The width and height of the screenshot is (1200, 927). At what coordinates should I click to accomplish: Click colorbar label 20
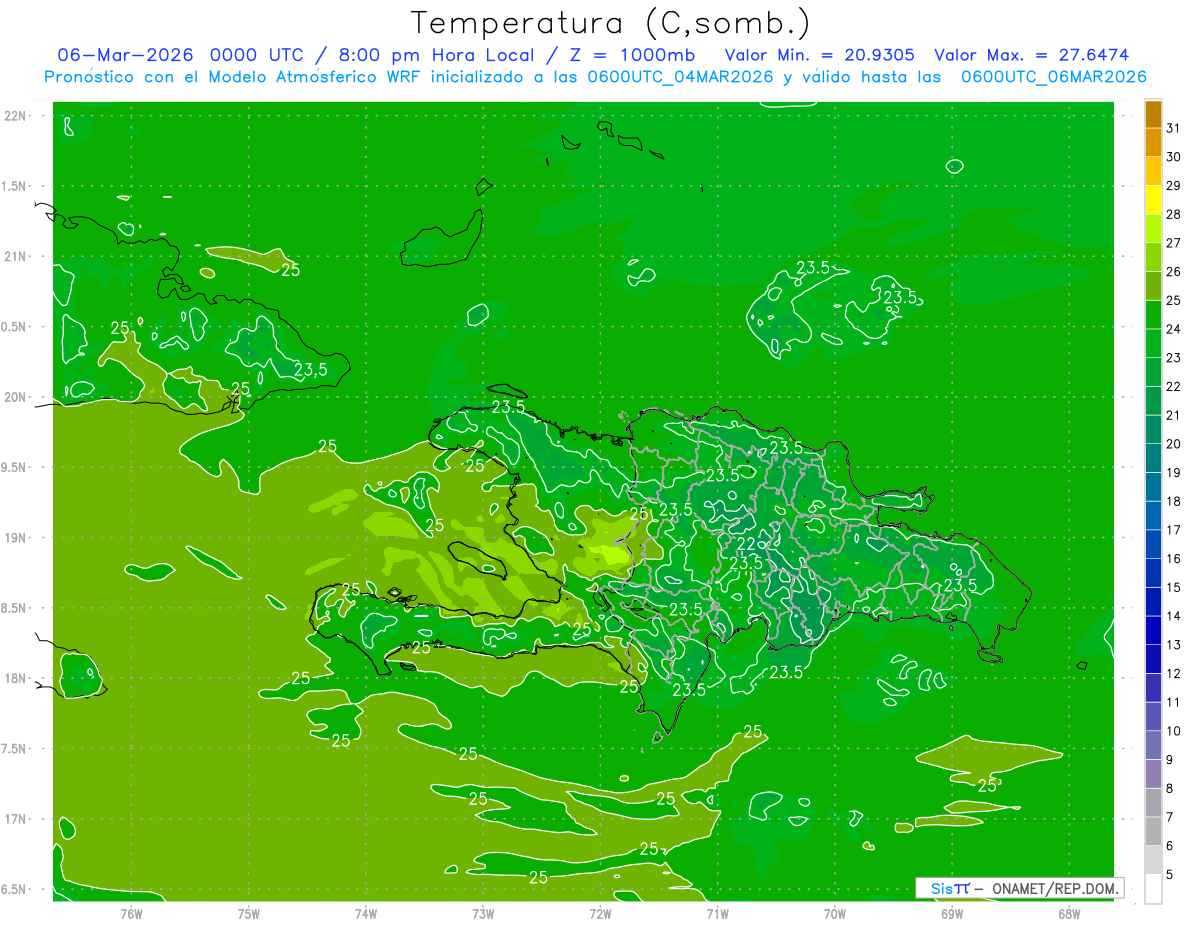1174,444
